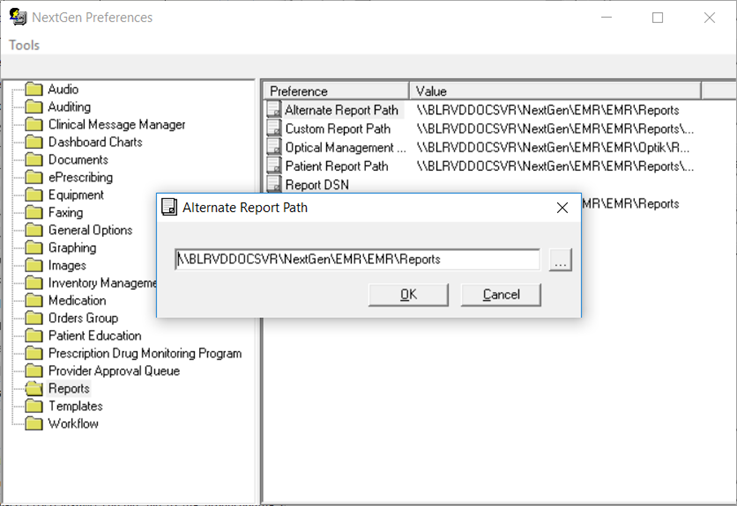Click the report path text field
Viewport: 737px width, 506px height.
[357, 259]
